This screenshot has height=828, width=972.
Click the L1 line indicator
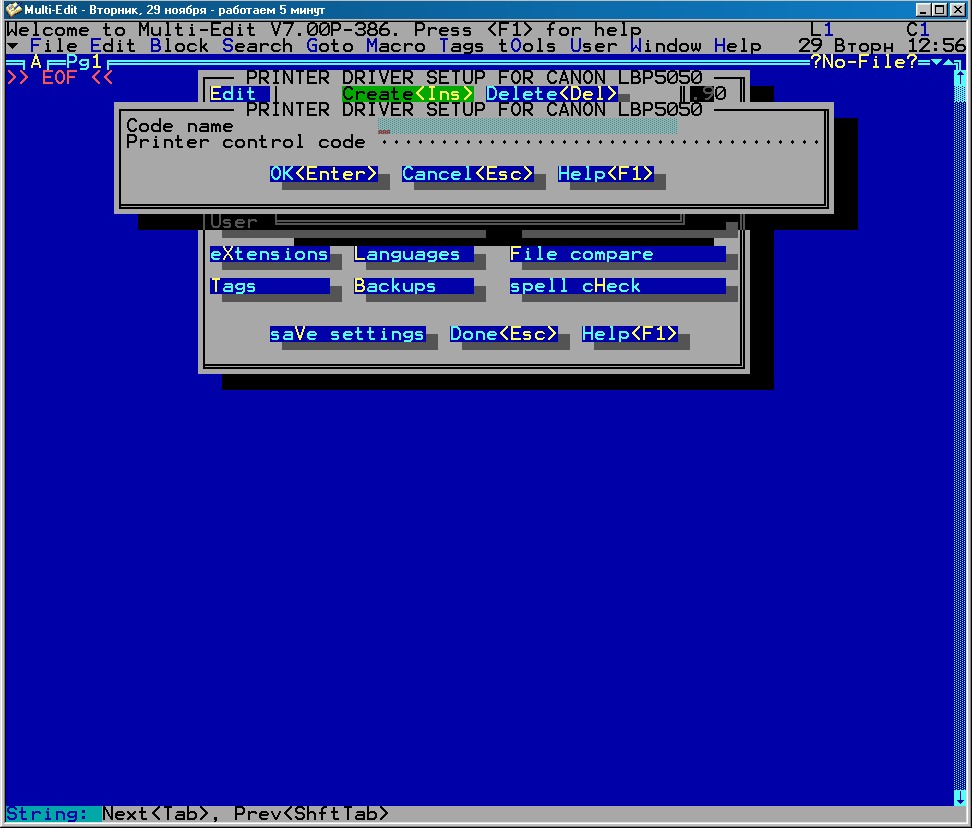(822, 30)
